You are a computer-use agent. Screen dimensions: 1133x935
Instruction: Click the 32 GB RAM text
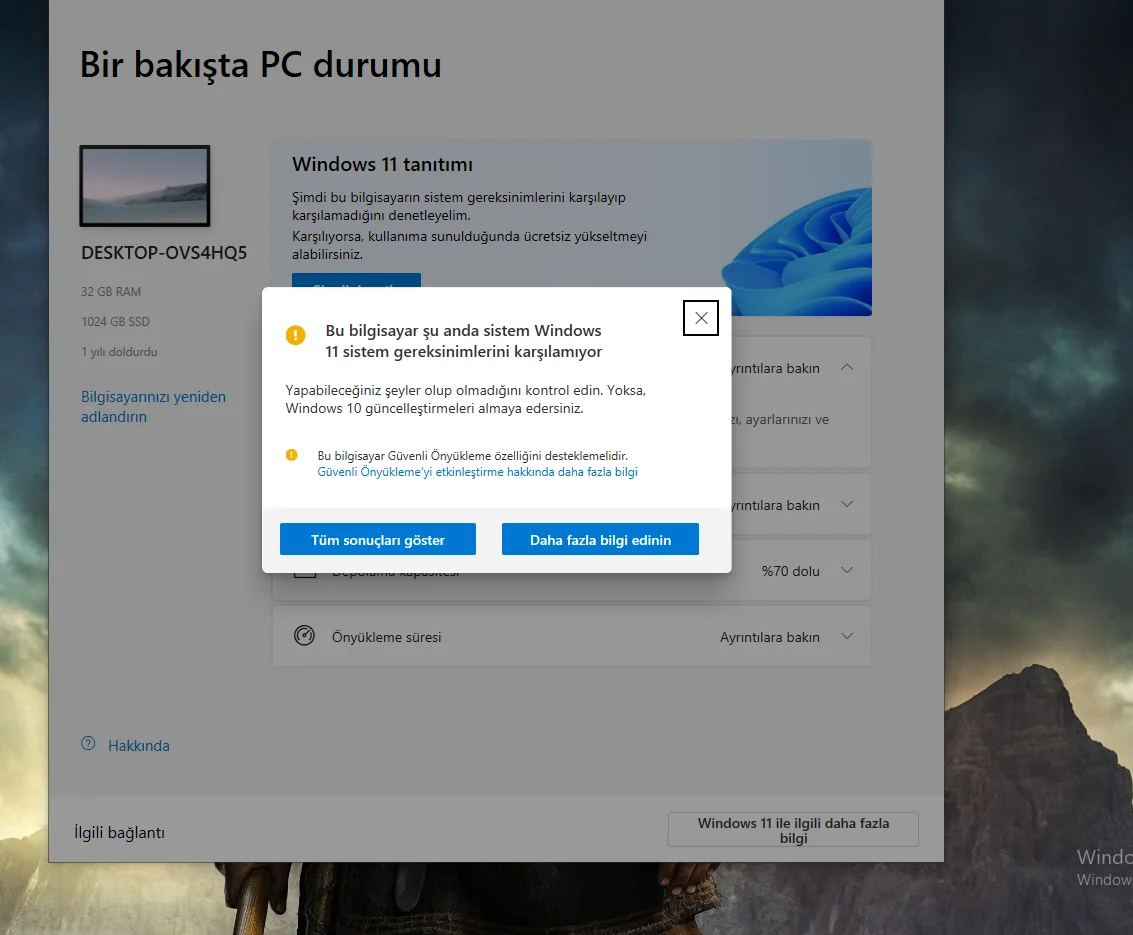(x=111, y=292)
